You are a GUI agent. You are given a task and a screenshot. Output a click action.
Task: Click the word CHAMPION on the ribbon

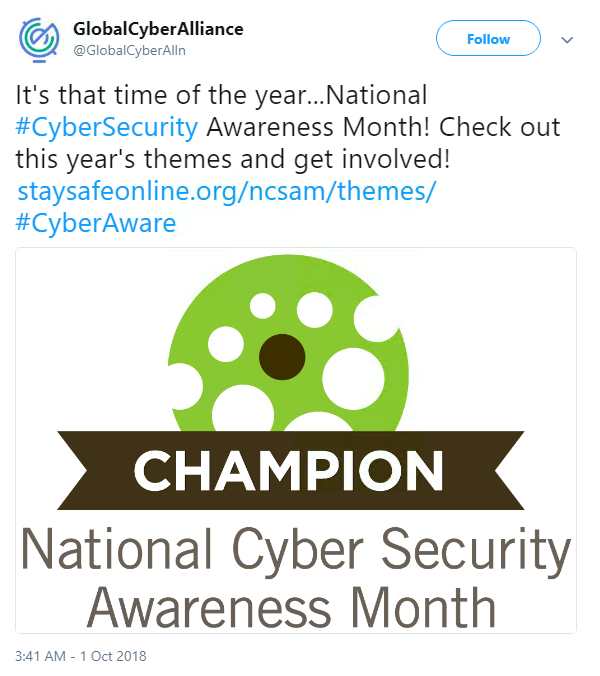[288, 470]
